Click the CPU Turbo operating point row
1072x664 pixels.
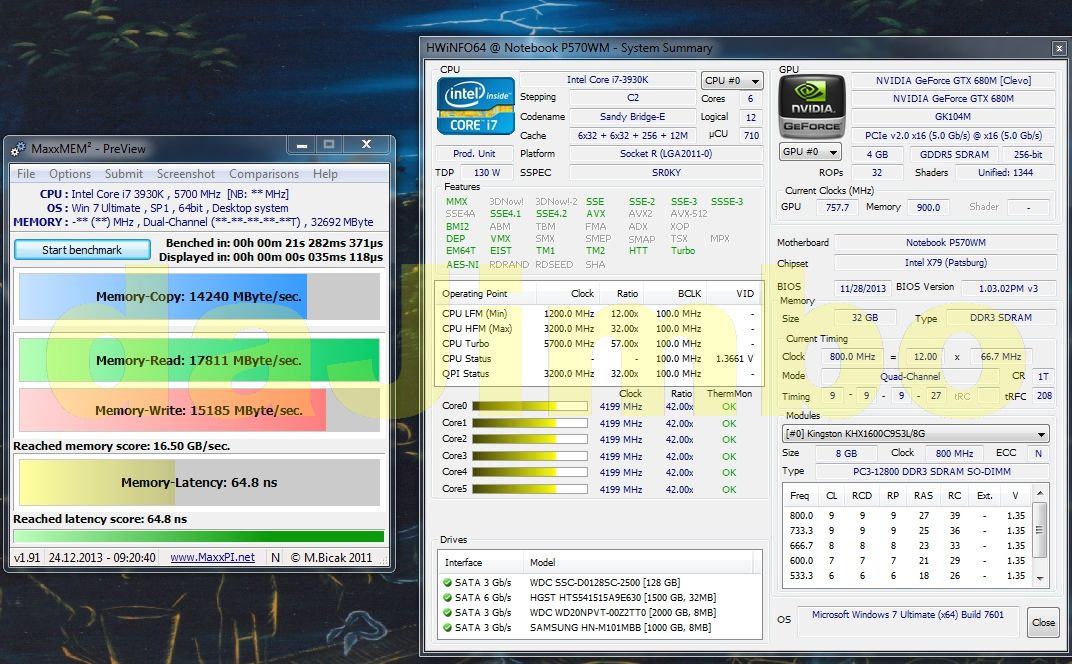tap(600, 343)
